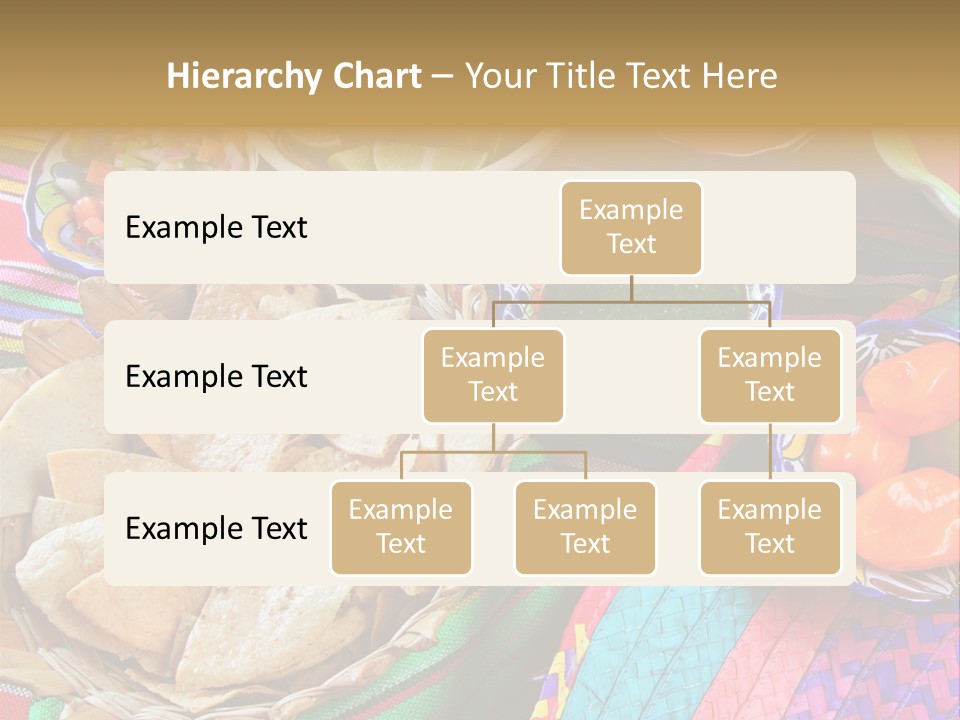960x720 pixels.
Task: Select the rightmost box in the bottom level
Action: (770, 527)
